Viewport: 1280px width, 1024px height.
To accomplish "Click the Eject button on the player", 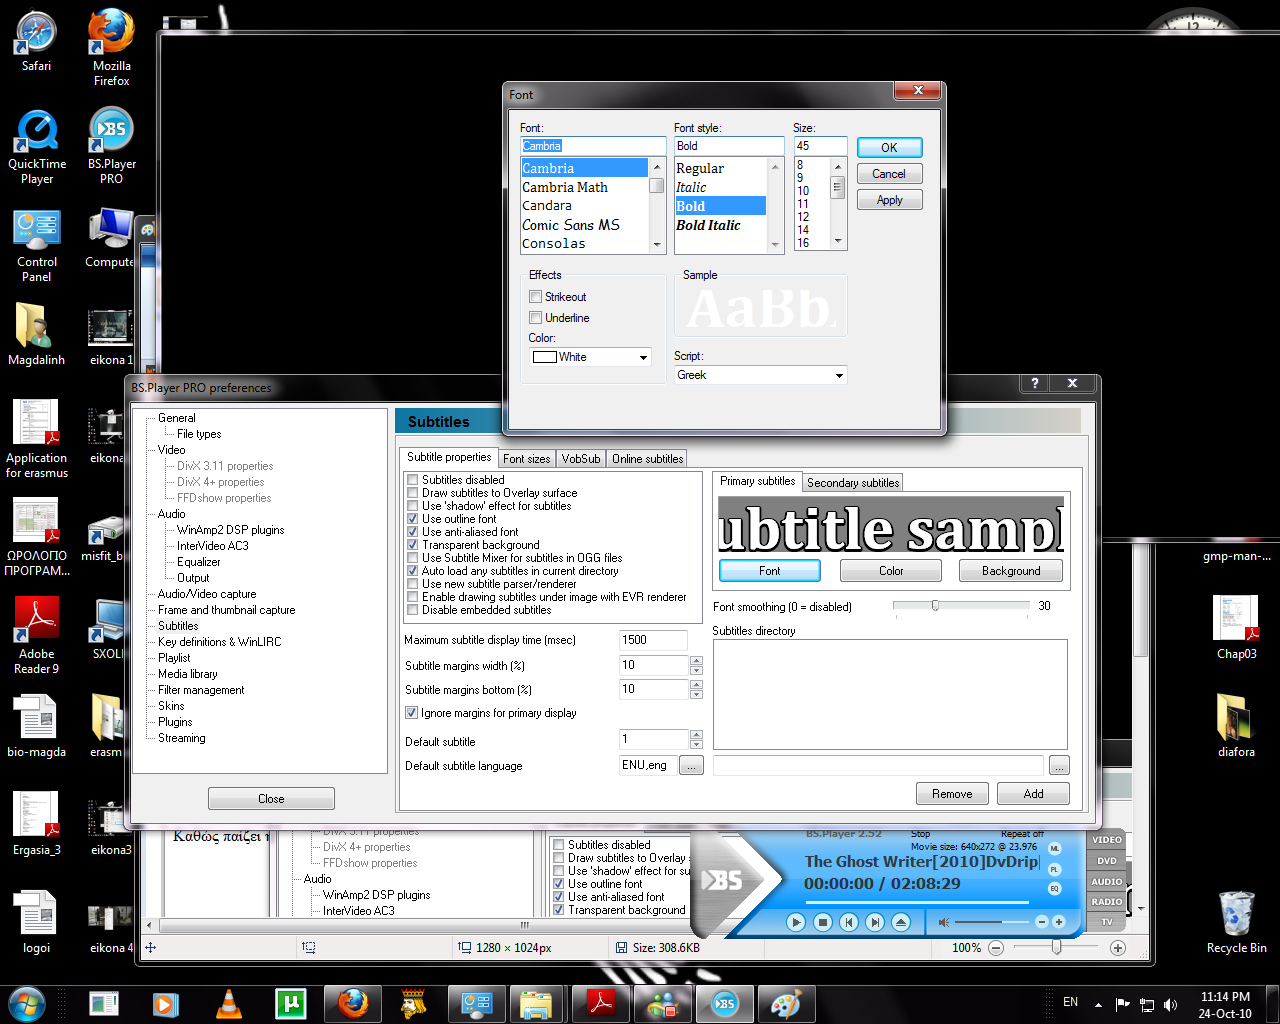I will coord(901,922).
